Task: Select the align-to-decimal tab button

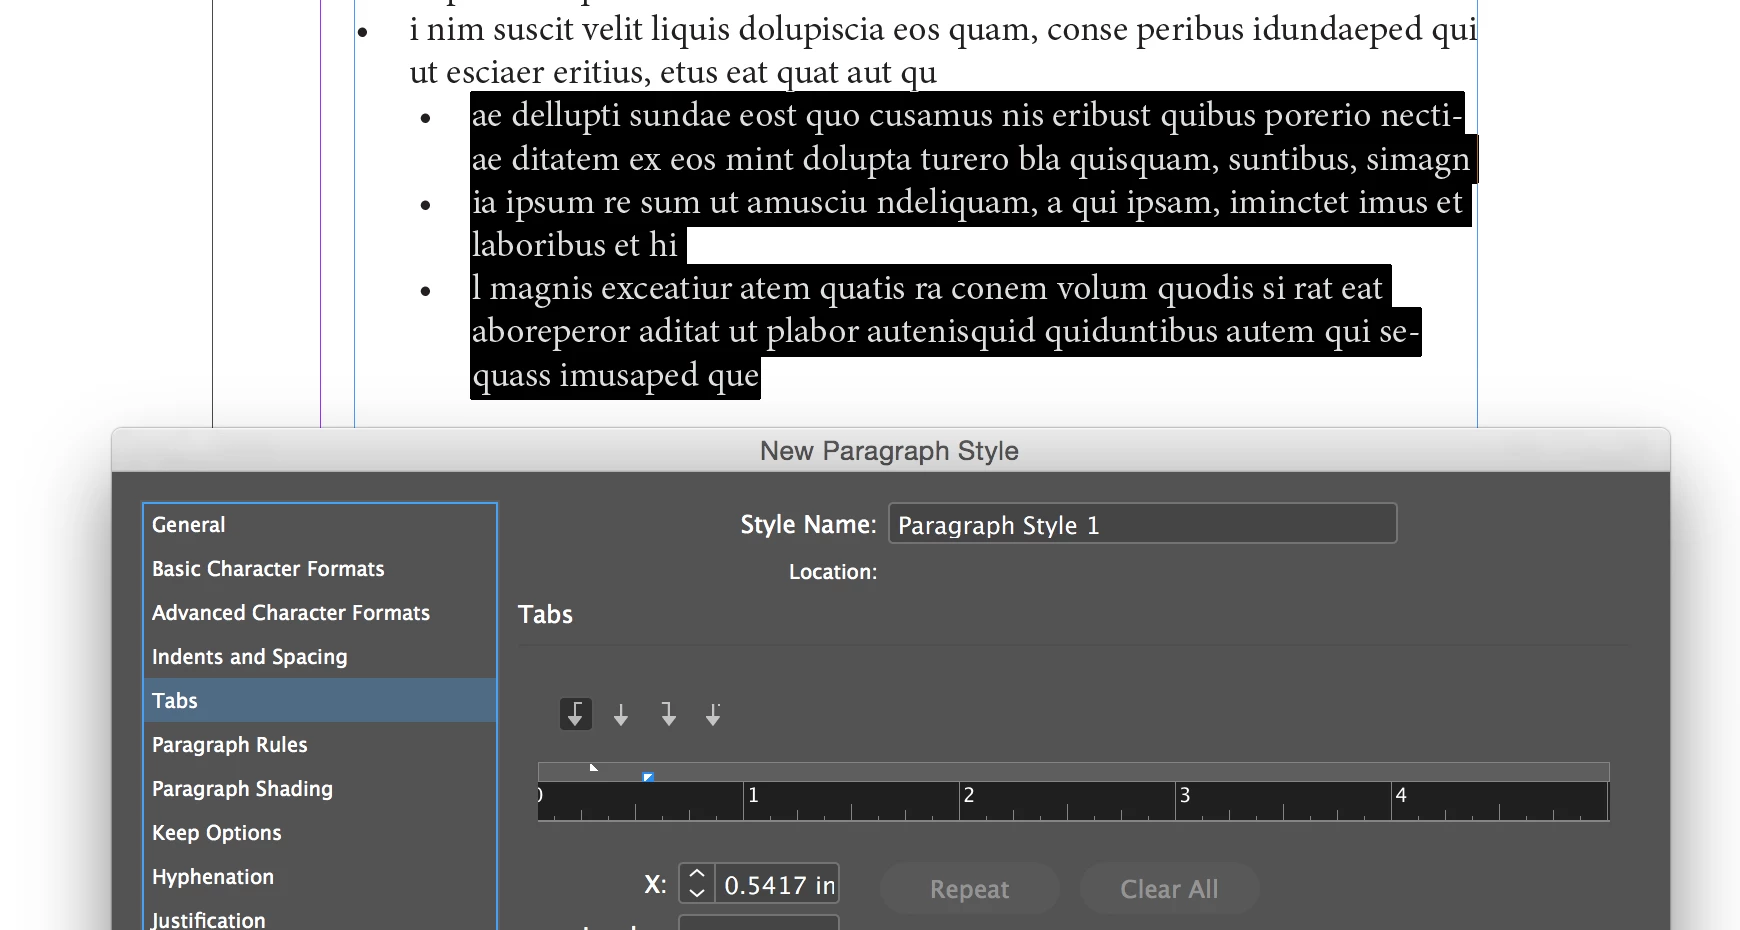Action: [x=713, y=714]
